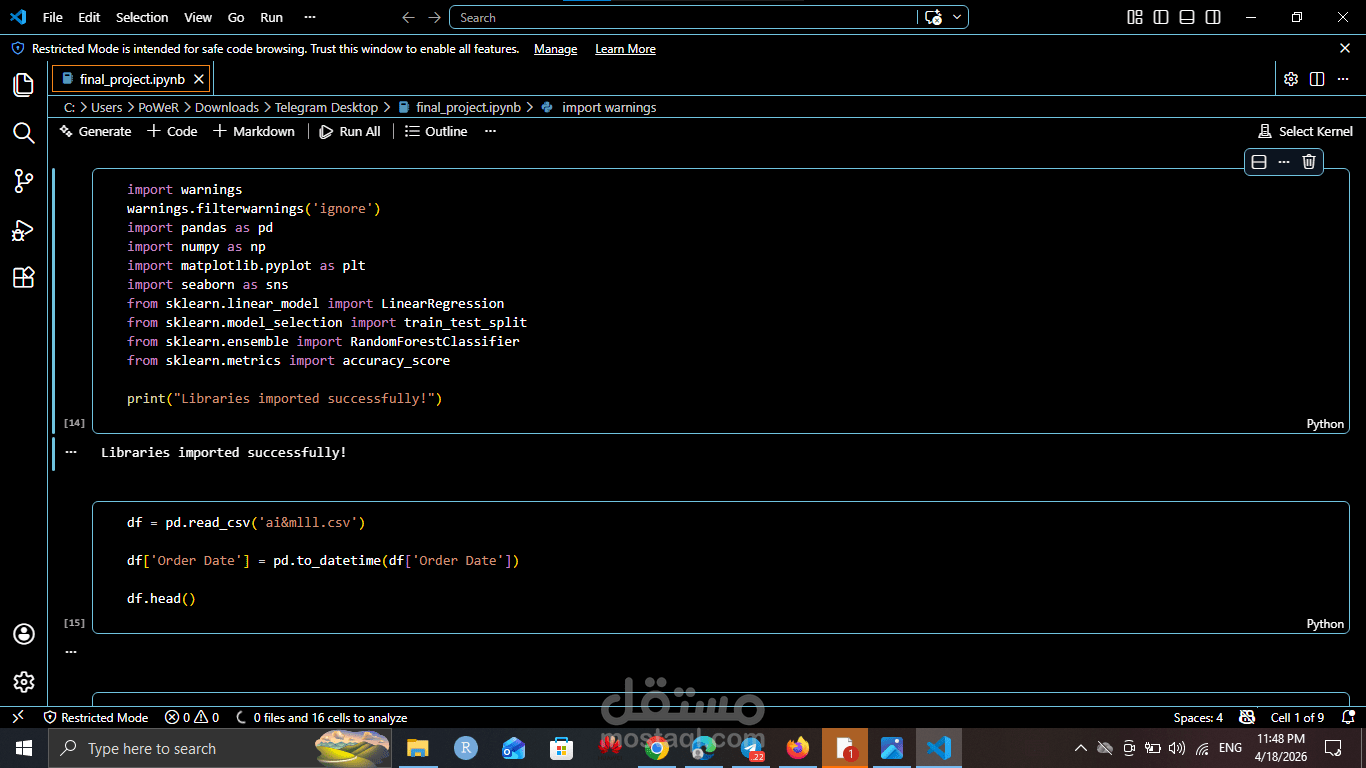
Task: Open the Selection menu
Action: (x=142, y=17)
